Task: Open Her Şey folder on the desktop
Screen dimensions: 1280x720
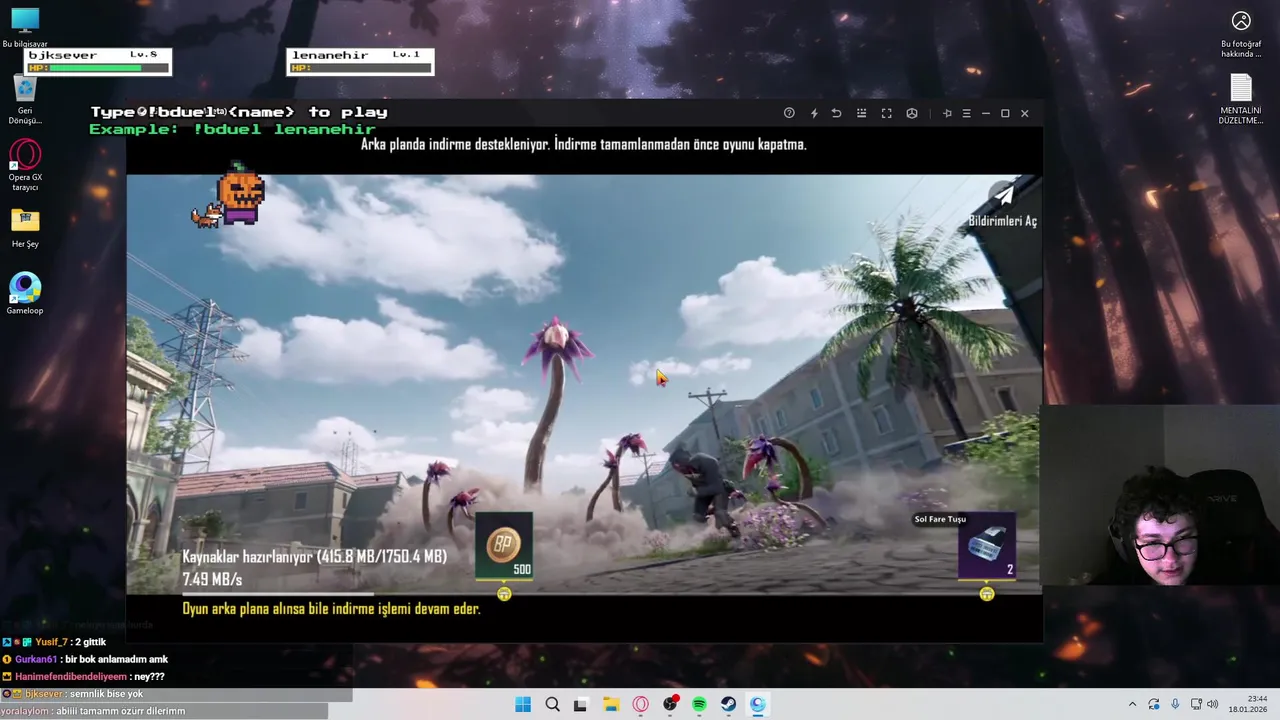Action: (x=25, y=228)
